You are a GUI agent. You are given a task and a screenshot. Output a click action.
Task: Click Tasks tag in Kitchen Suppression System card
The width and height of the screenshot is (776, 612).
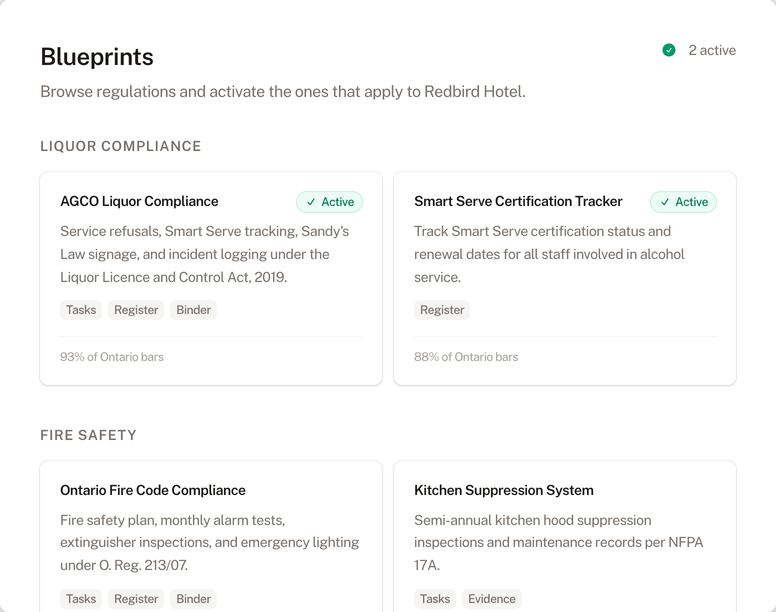pos(435,599)
